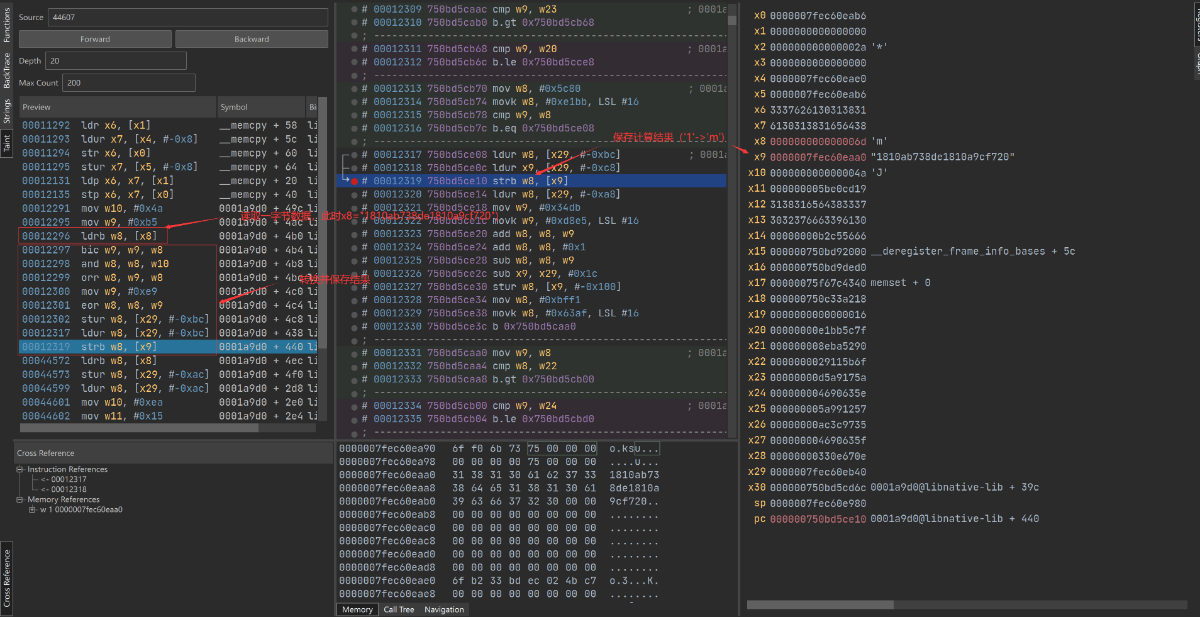Viewport: 1200px width, 617px height.
Task: Select disassembly line 00012316 b.eq 0x750bd5ce08
Action: tap(531, 128)
